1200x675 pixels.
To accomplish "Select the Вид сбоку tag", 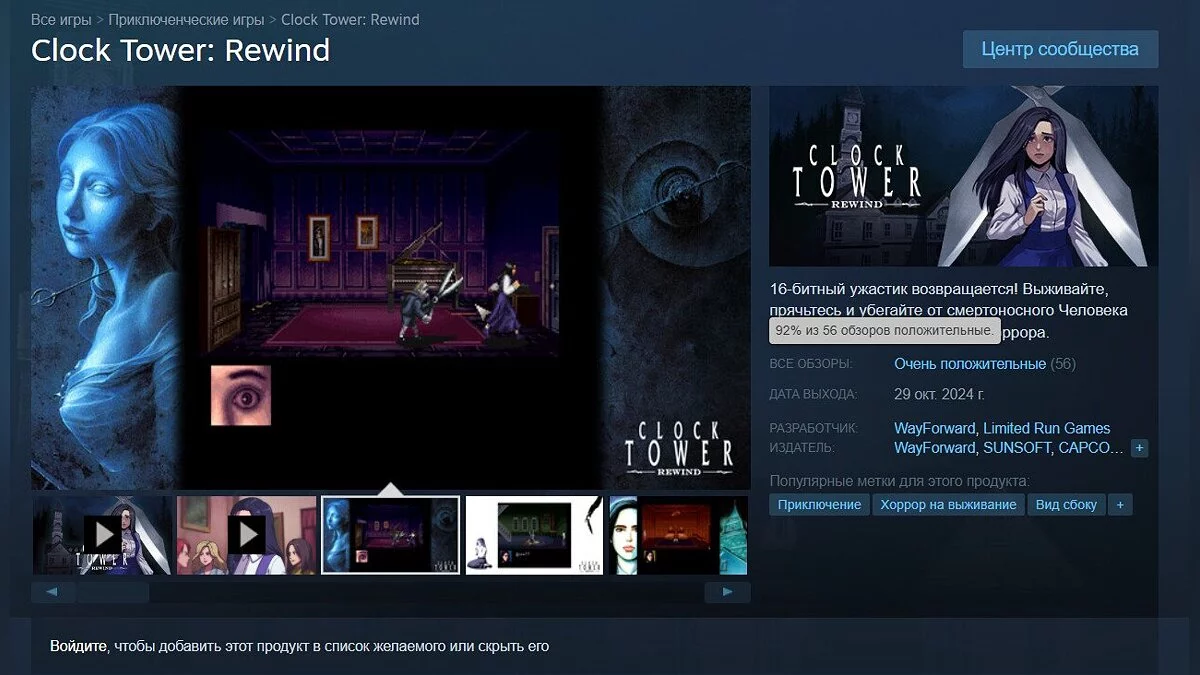I will point(1066,505).
